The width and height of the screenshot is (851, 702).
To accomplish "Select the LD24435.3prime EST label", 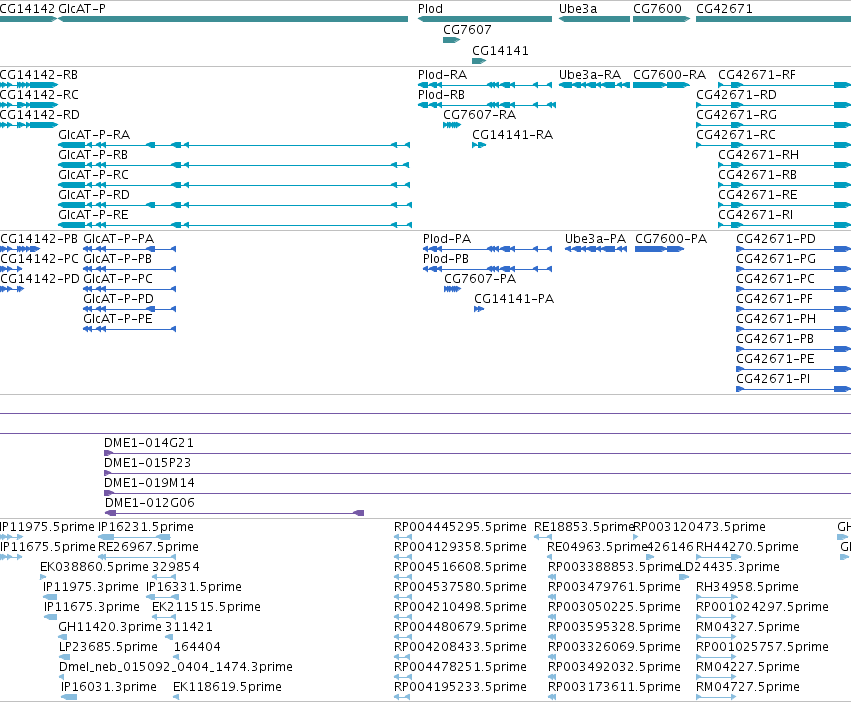I will [x=730, y=567].
